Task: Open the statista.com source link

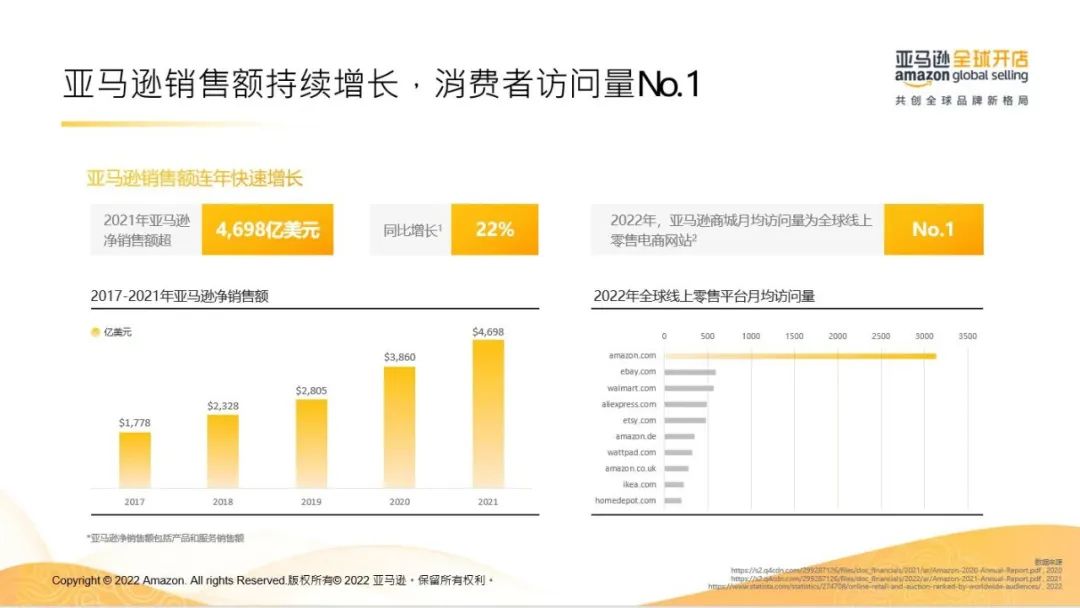Action: [x=885, y=587]
